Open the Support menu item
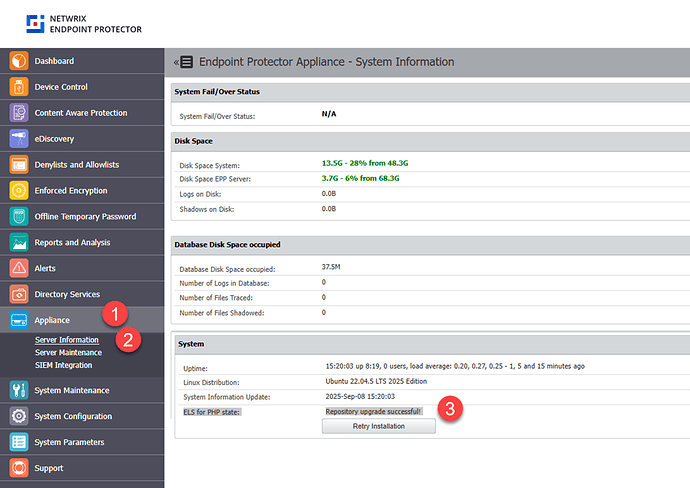This screenshot has height=488, width=690. tap(49, 468)
